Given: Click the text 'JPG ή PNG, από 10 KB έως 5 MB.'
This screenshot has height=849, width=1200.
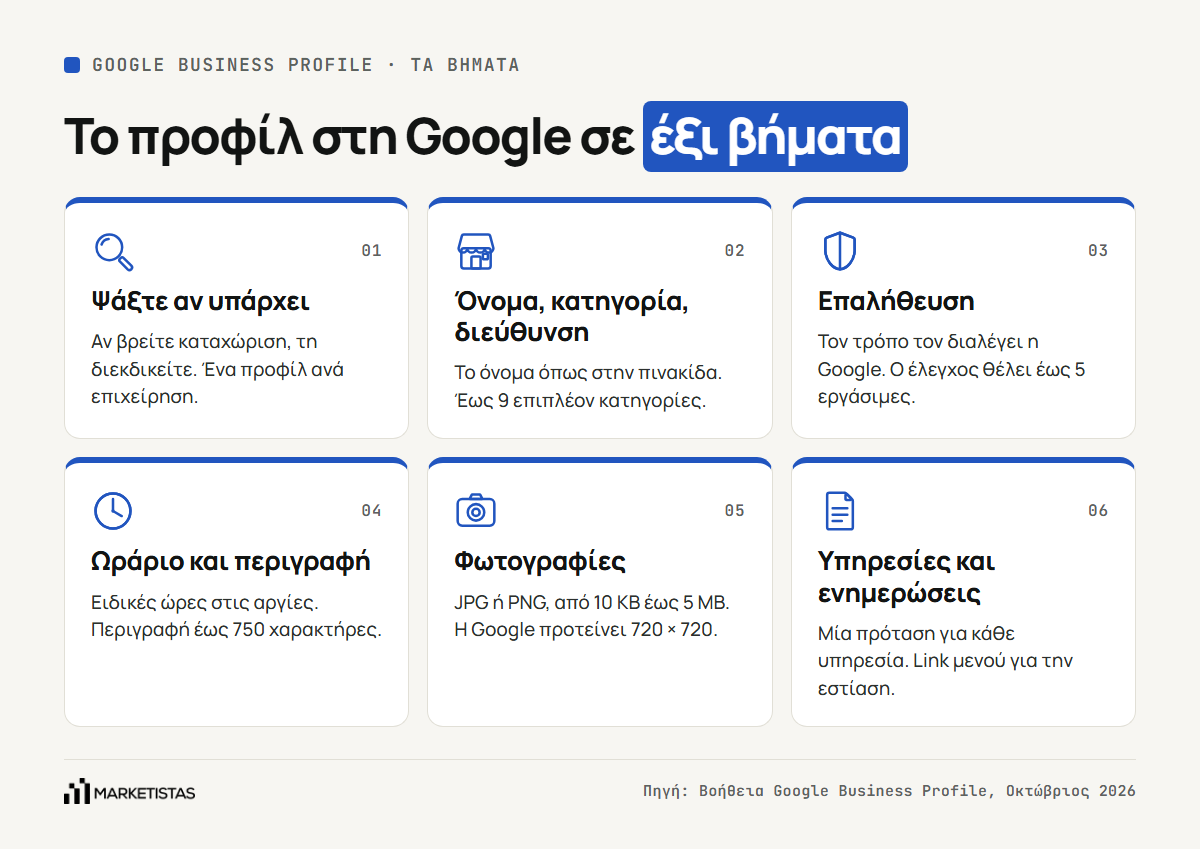Looking at the screenshot, I should (x=592, y=603).
